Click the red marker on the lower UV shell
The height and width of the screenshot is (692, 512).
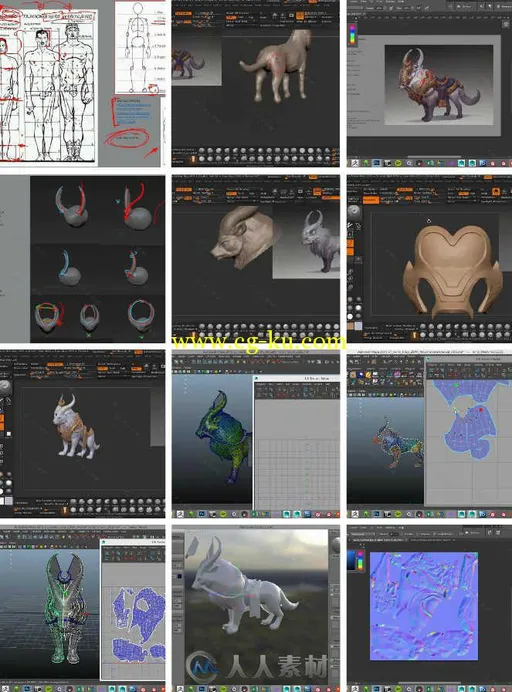coord(480,410)
